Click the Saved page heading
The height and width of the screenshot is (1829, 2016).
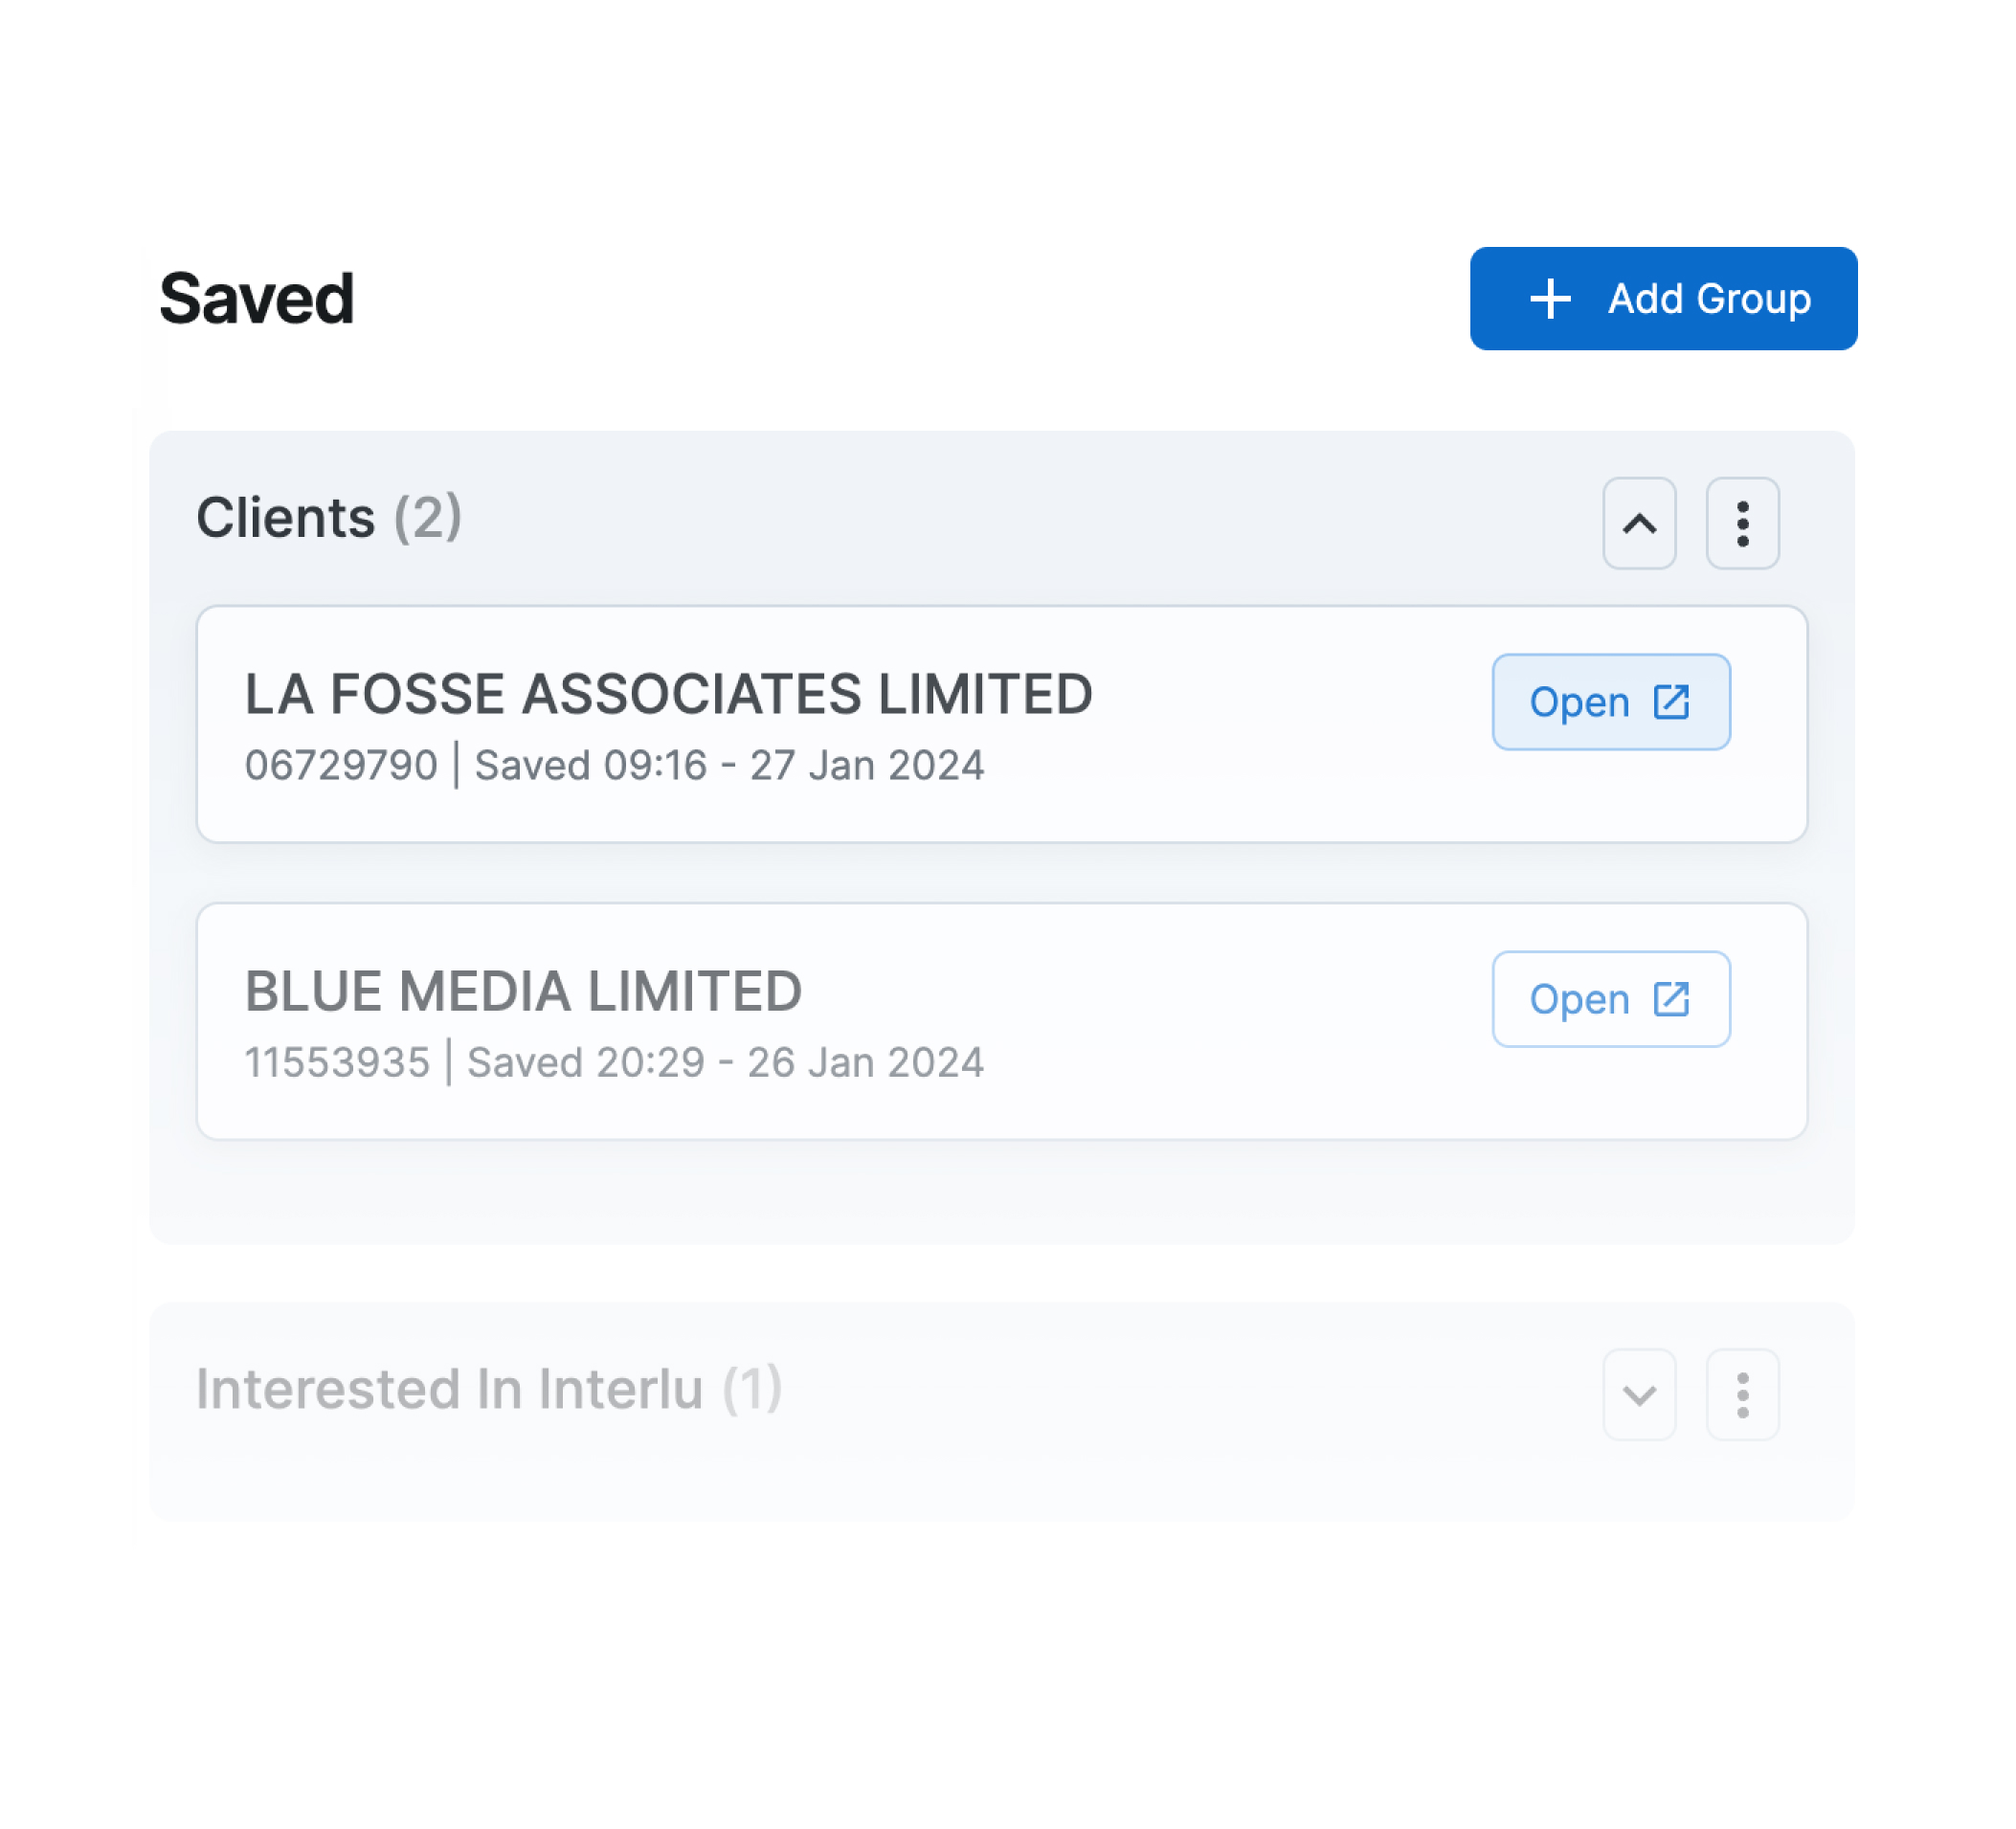point(256,299)
